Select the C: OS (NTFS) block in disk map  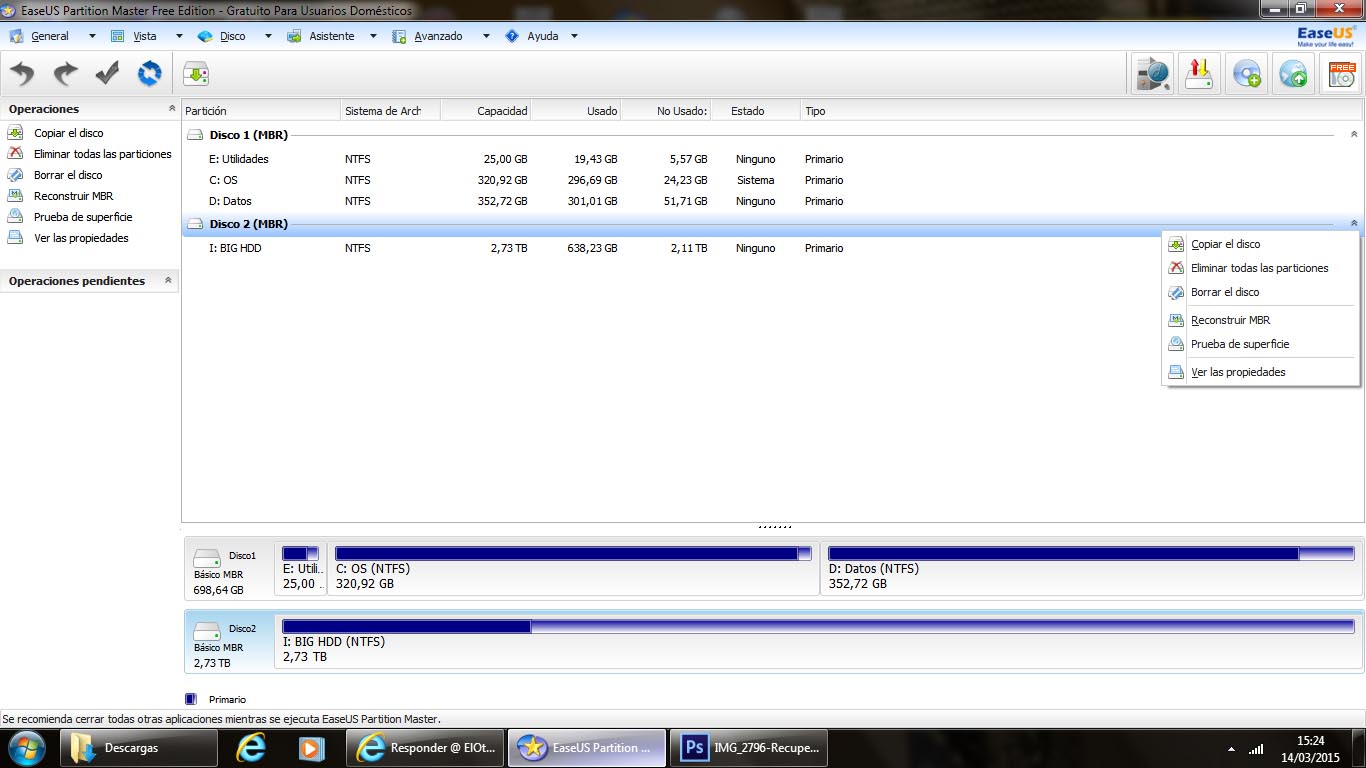(573, 569)
